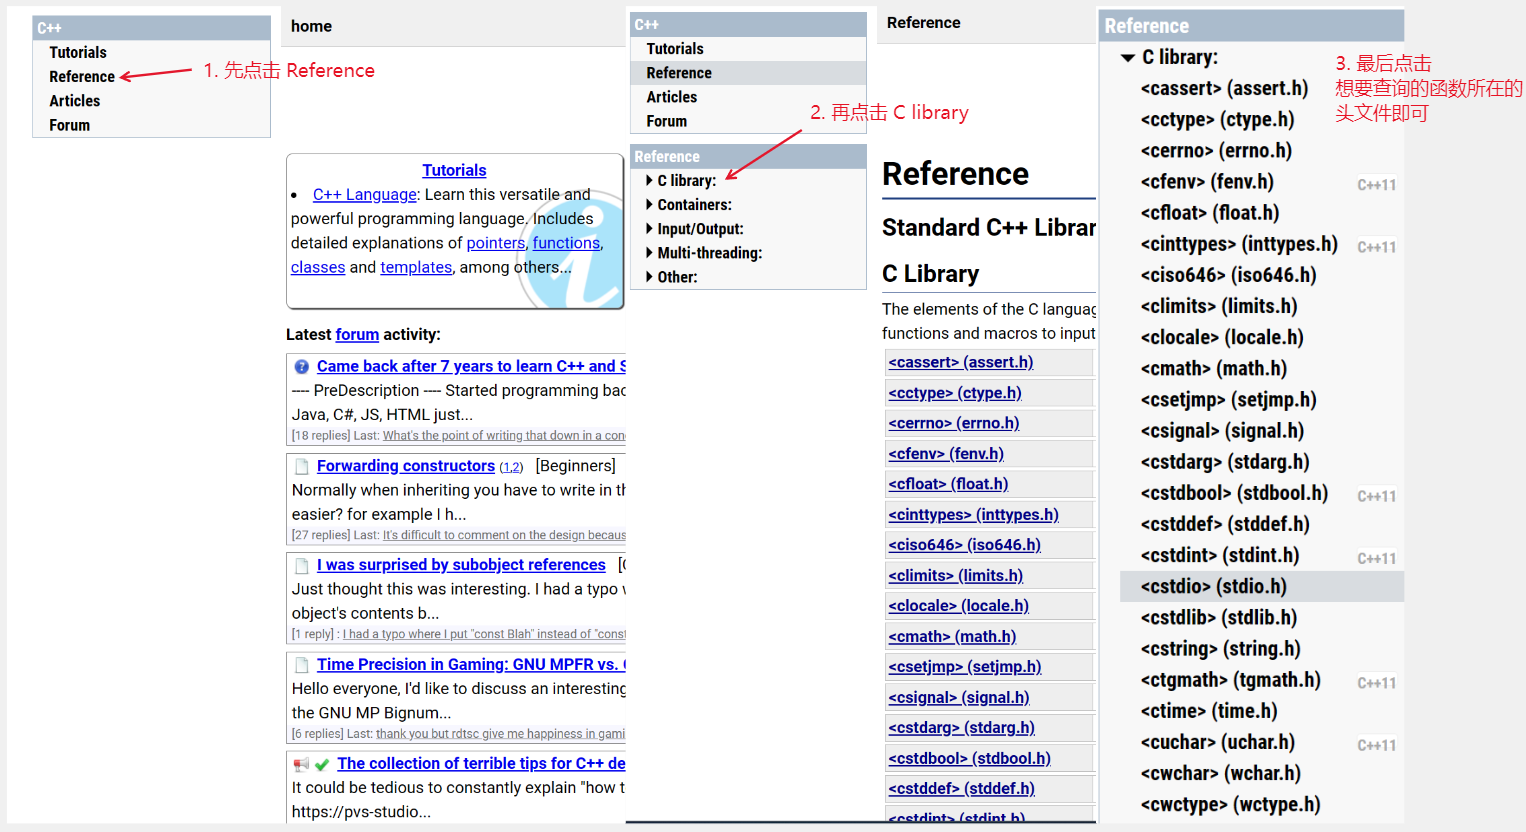Viewport: 1526px width, 832px height.
Task: Click the page icon beside 'I was surprised by subobject references'
Action: [302, 566]
